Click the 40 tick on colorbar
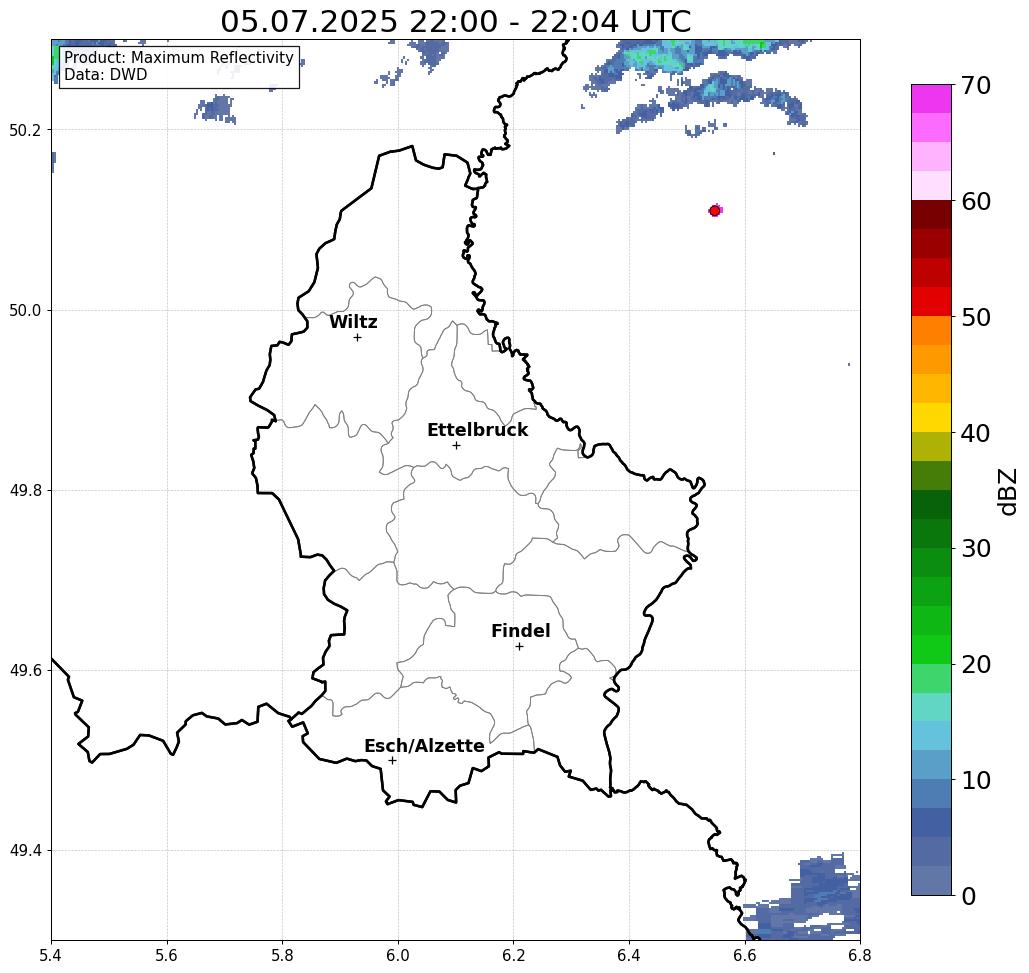 coord(976,433)
